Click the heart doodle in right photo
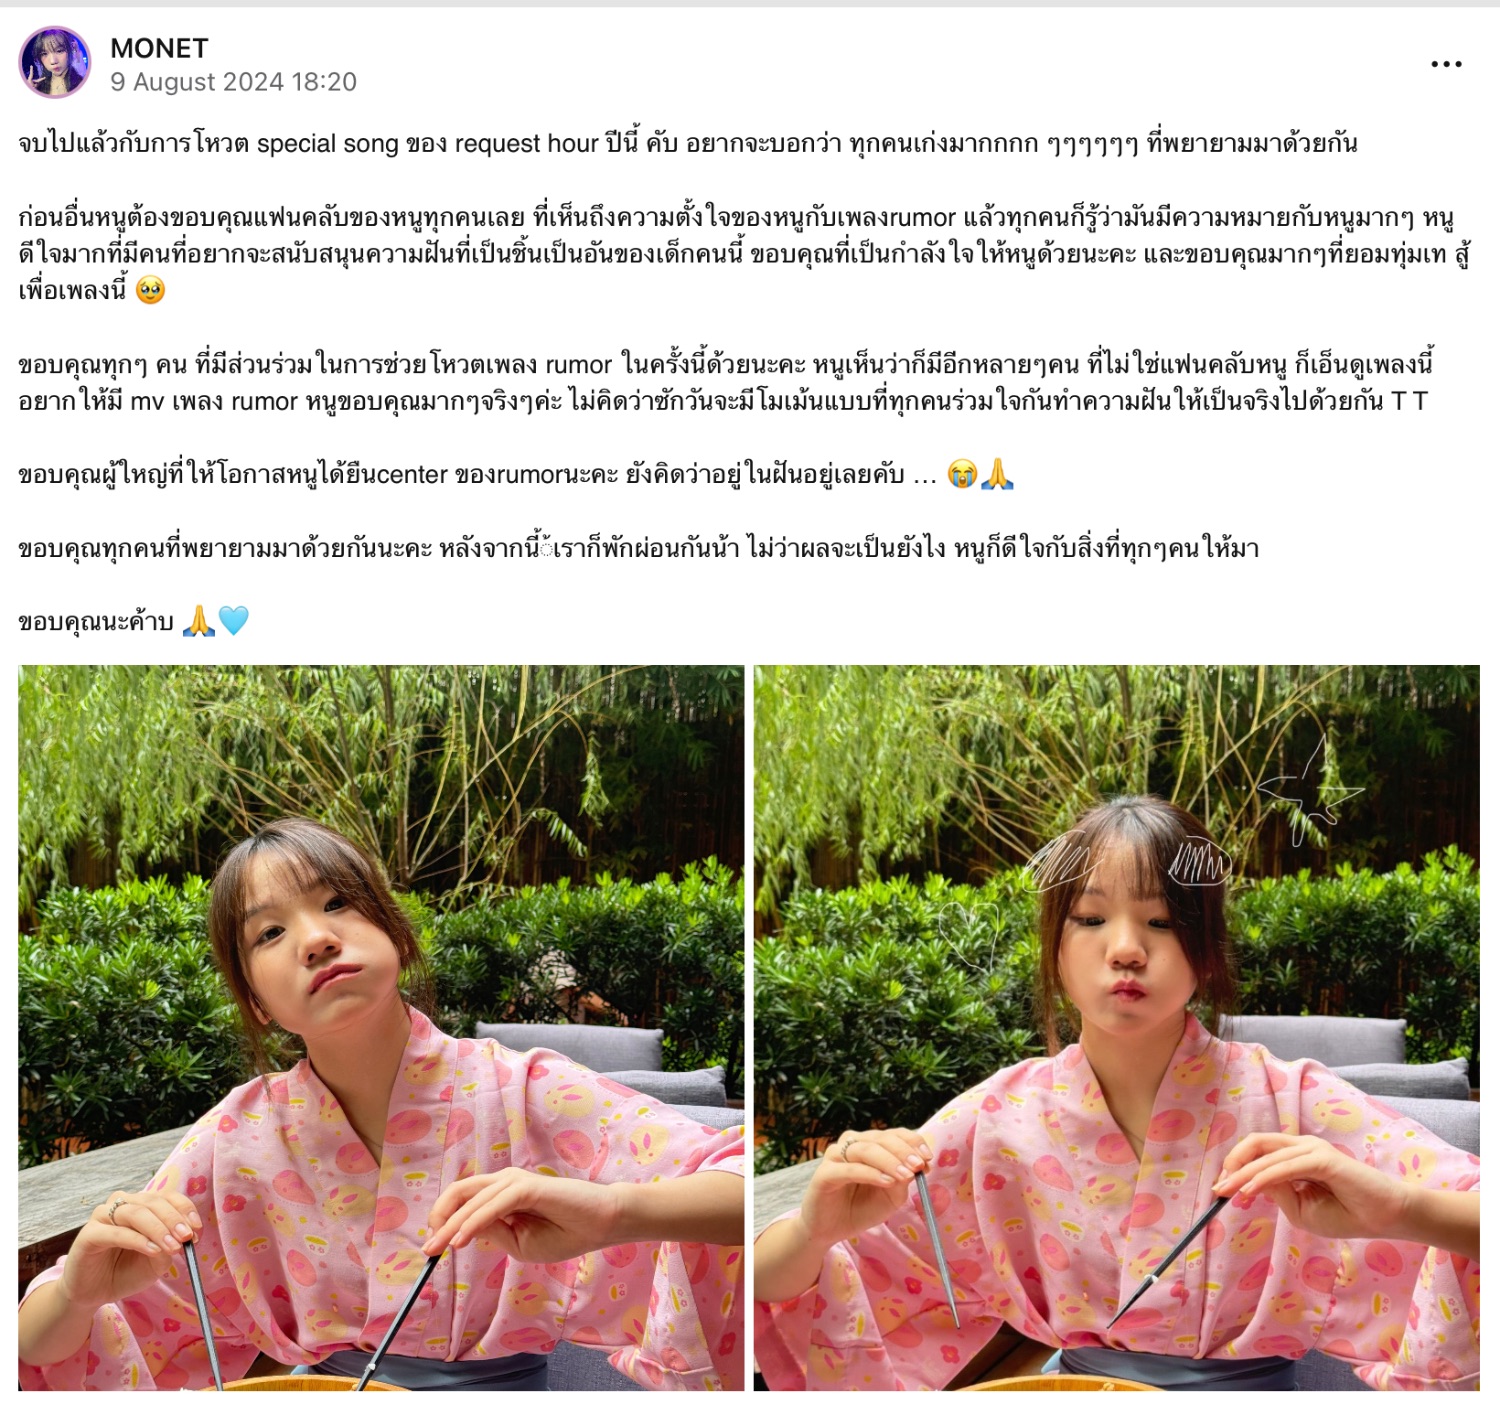Viewport: 1500px width, 1403px height. [x=969, y=934]
